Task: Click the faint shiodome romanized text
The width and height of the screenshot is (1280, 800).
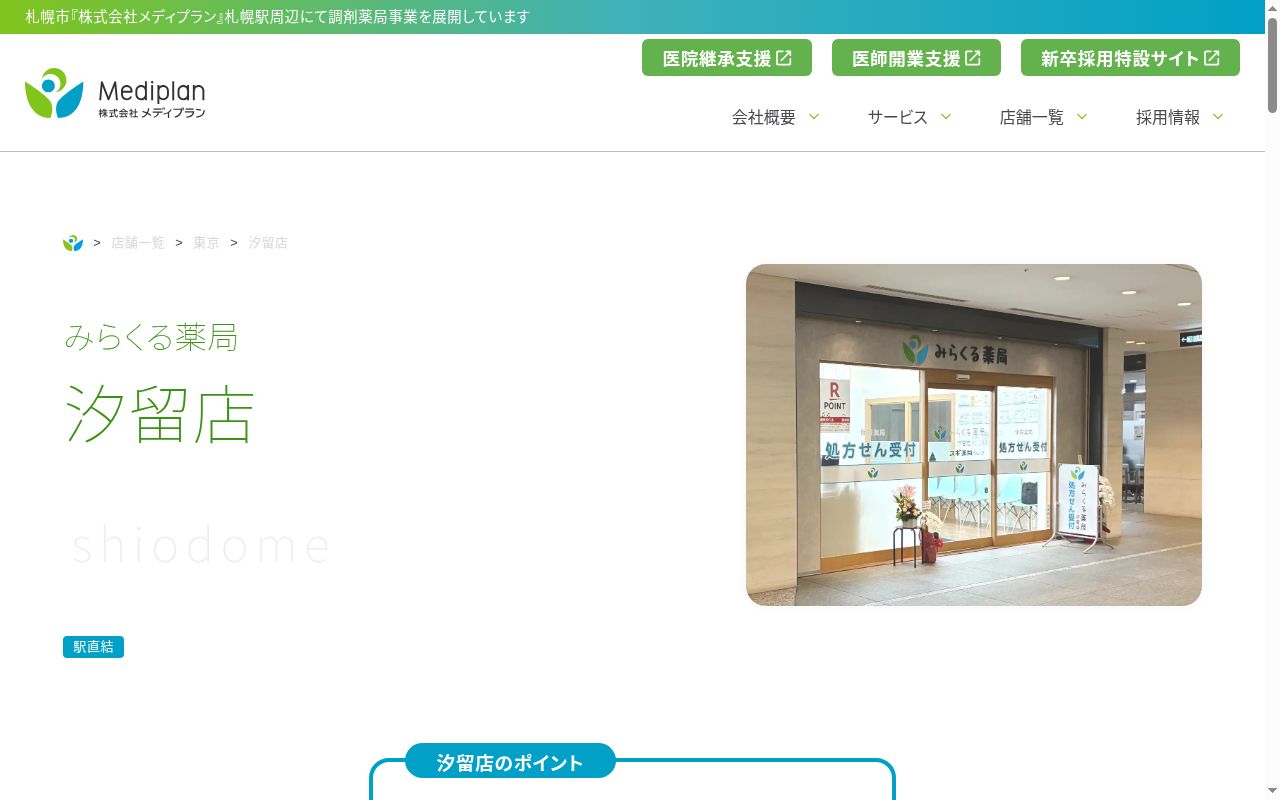Action: (201, 545)
